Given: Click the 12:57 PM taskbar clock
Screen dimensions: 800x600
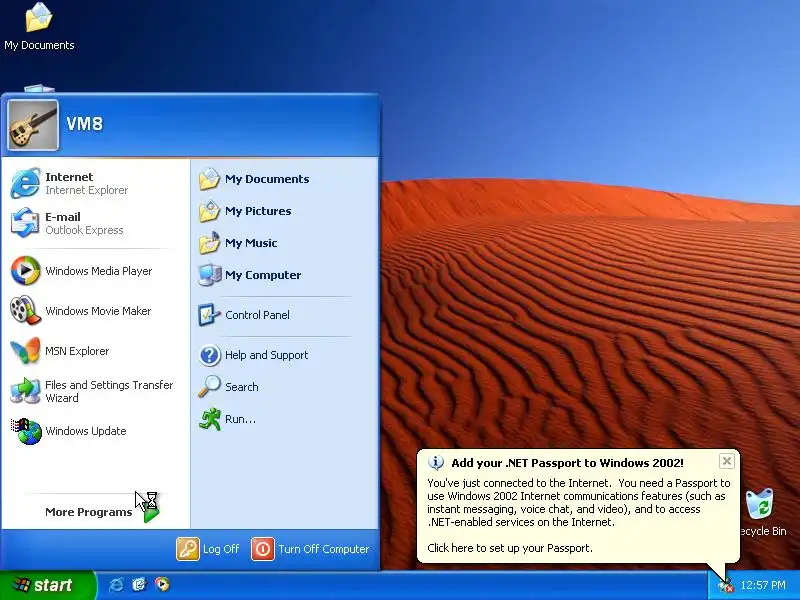Looking at the screenshot, I should (x=763, y=585).
